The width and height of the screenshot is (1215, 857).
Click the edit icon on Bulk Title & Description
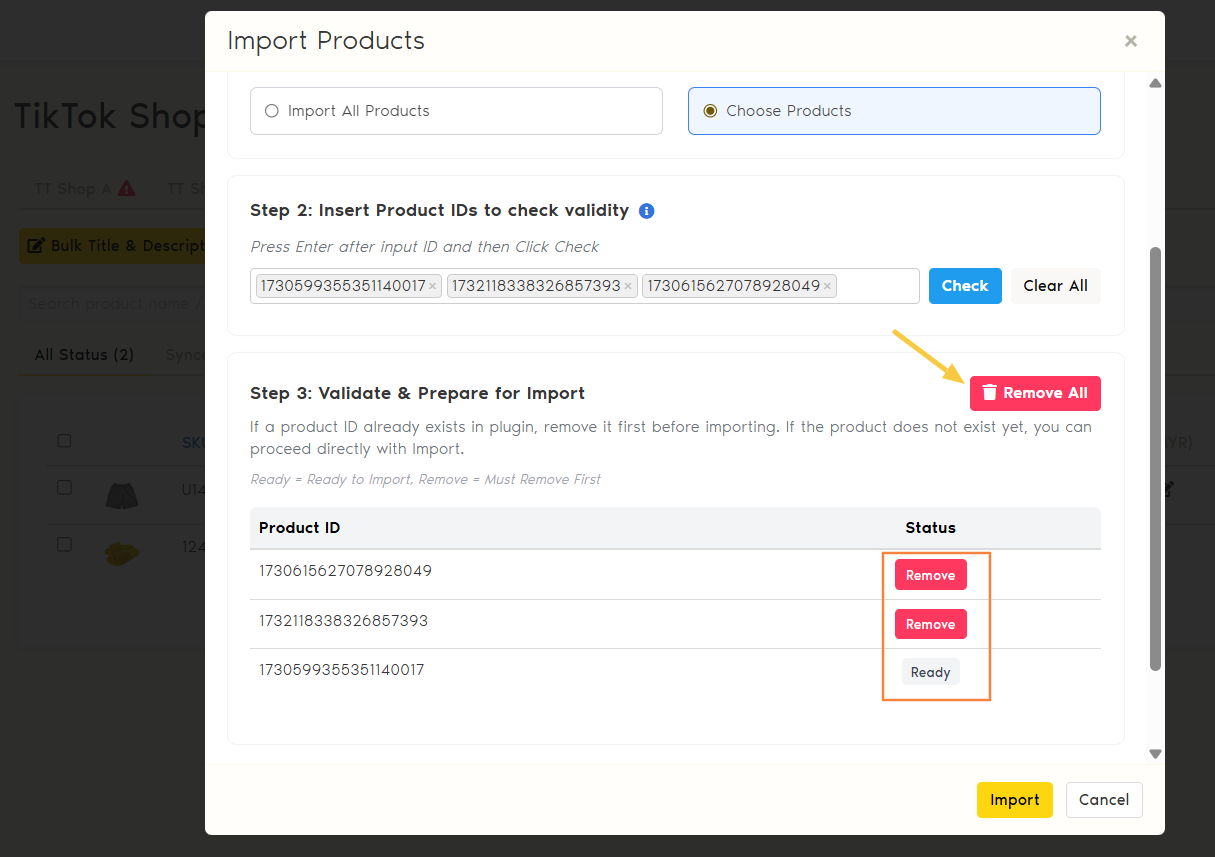pos(36,246)
